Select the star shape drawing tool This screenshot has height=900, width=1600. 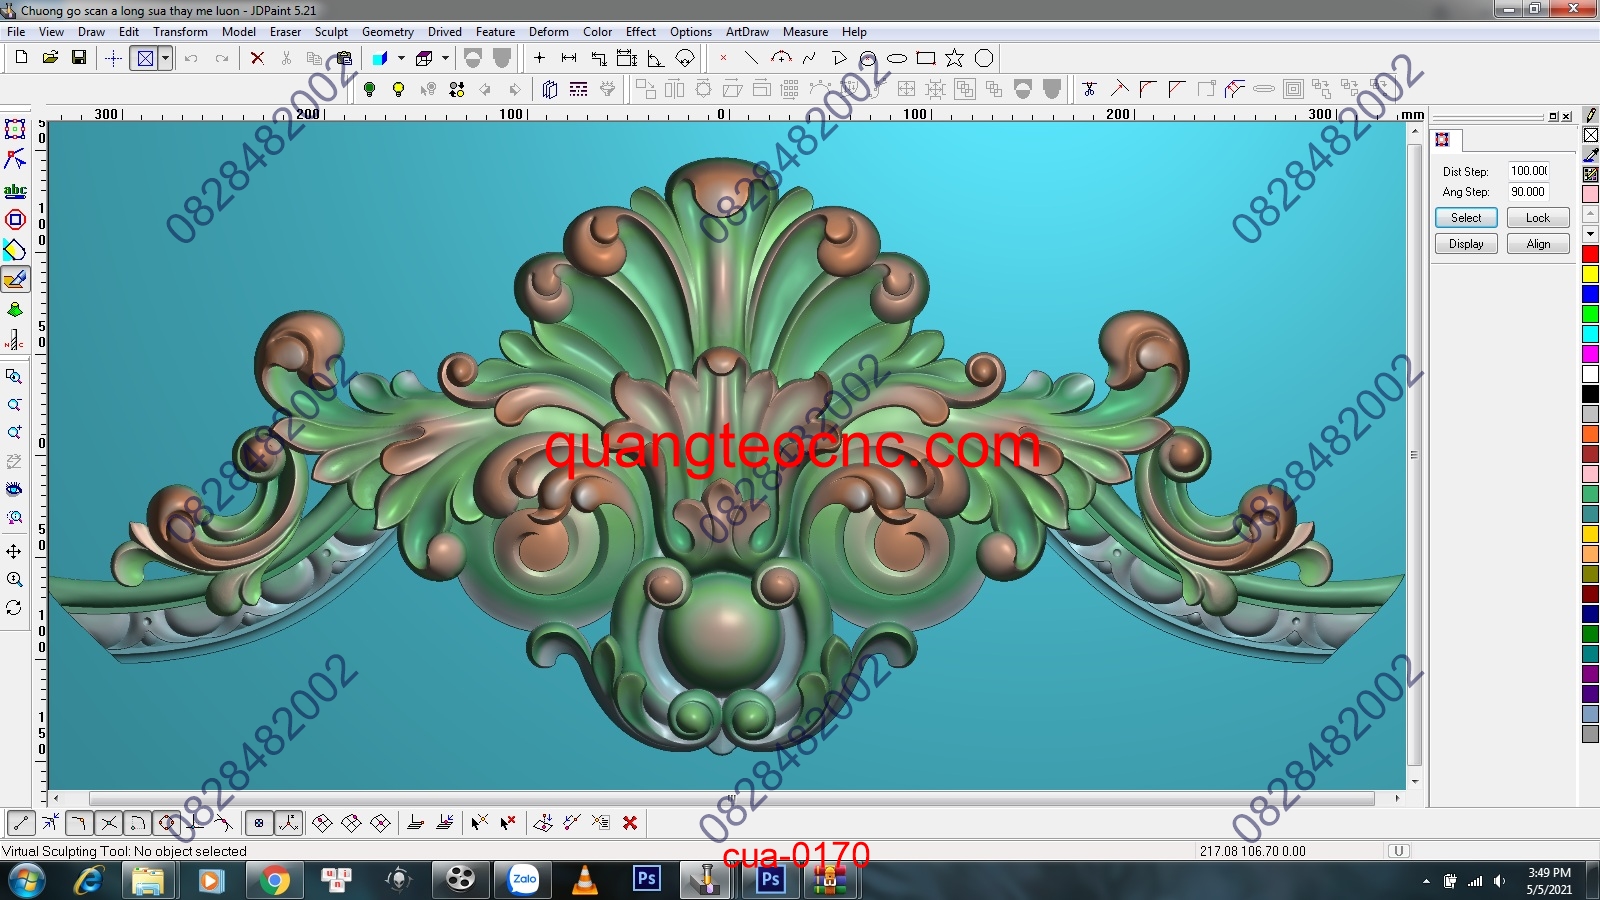955,58
